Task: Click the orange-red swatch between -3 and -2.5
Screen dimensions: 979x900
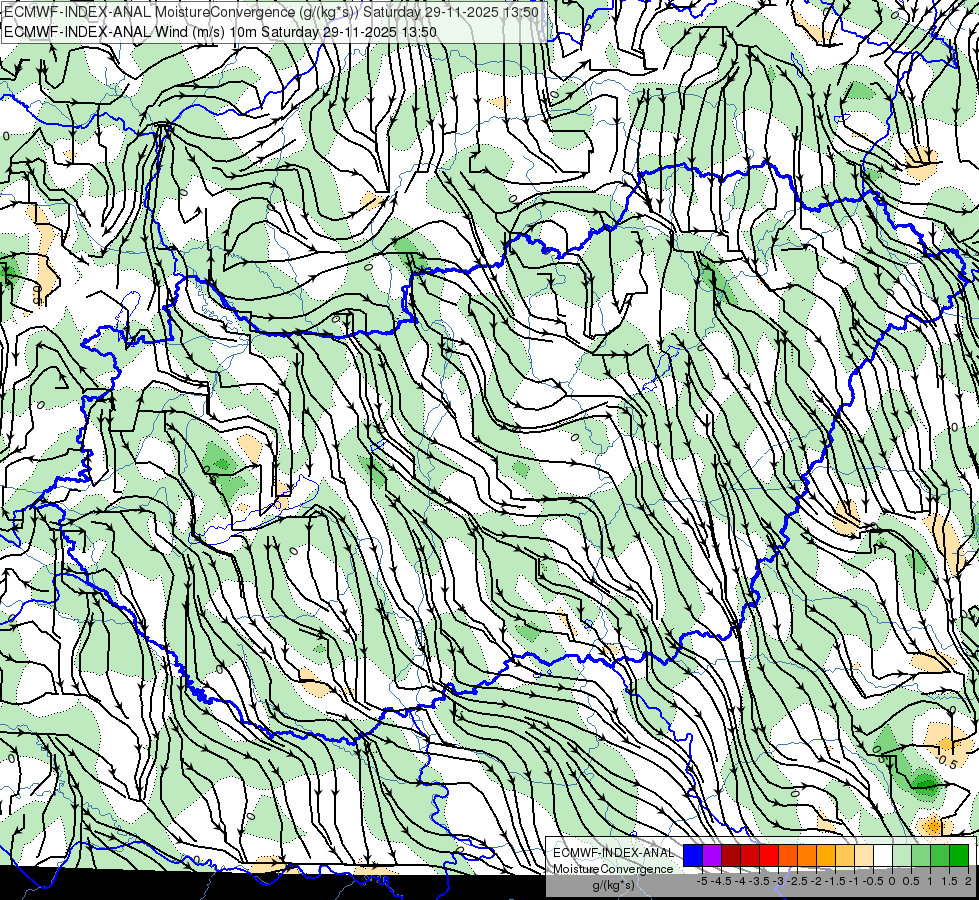Action: pos(788,856)
